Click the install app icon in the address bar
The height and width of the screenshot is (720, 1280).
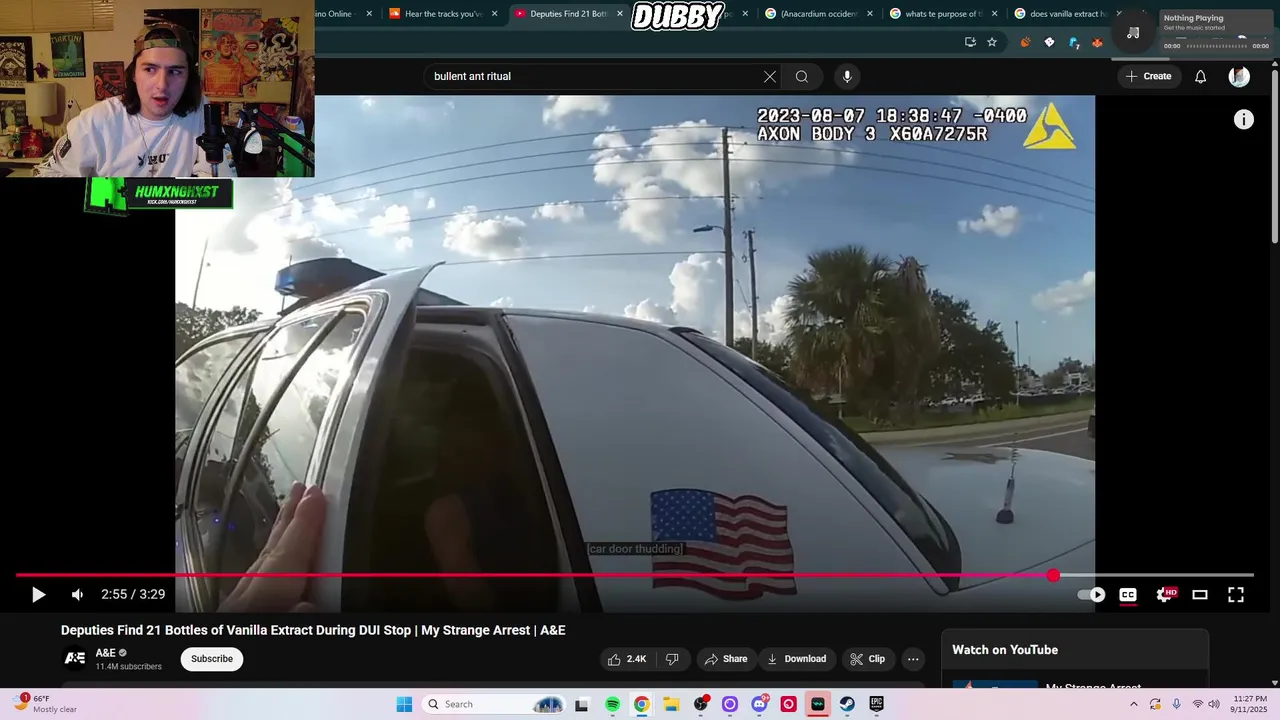(970, 42)
